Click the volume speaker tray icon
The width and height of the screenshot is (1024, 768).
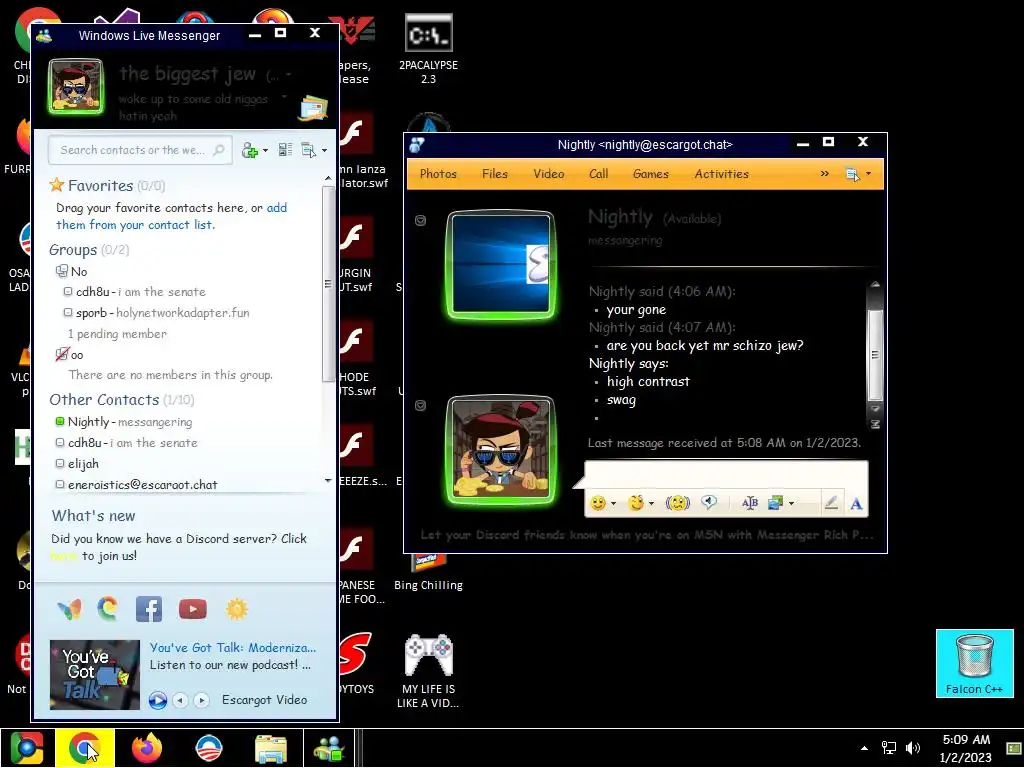[x=913, y=748]
